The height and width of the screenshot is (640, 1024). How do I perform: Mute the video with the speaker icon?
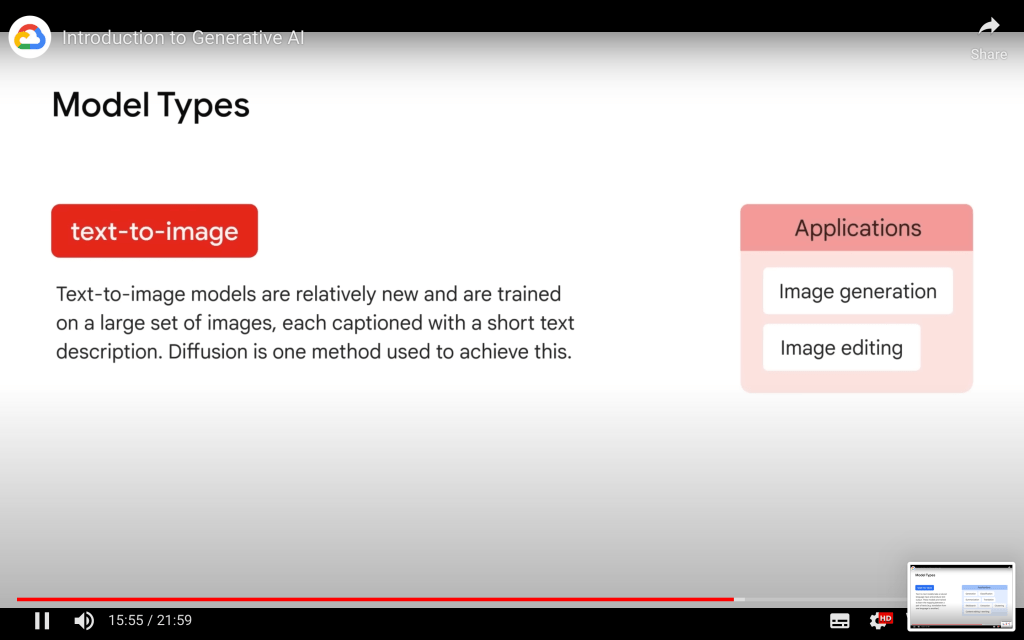(x=84, y=621)
